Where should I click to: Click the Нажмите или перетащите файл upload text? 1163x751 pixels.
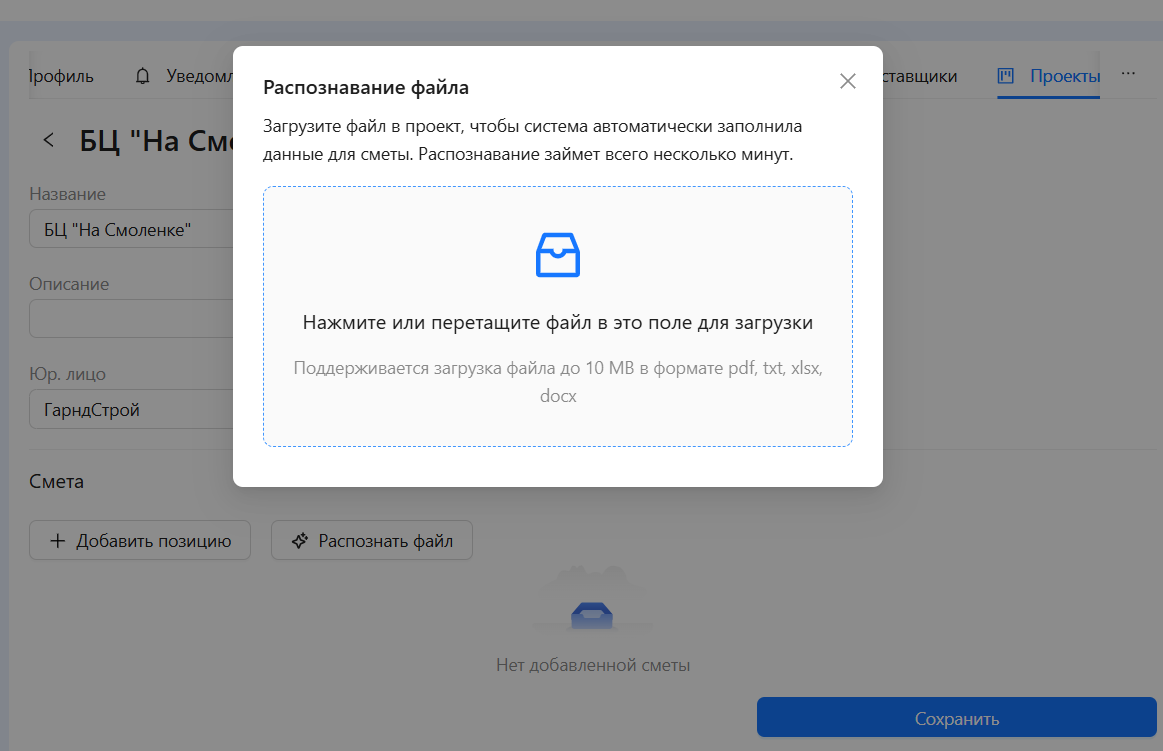558,322
